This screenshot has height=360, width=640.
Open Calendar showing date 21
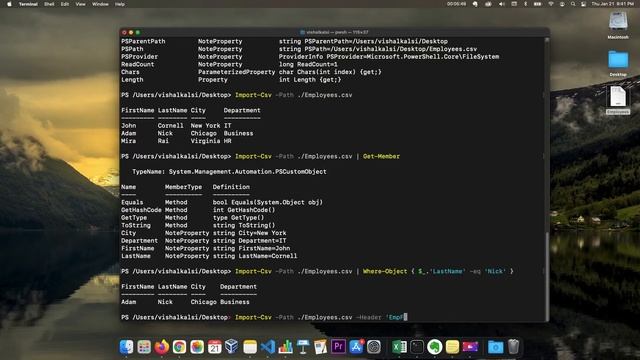tap(215, 347)
